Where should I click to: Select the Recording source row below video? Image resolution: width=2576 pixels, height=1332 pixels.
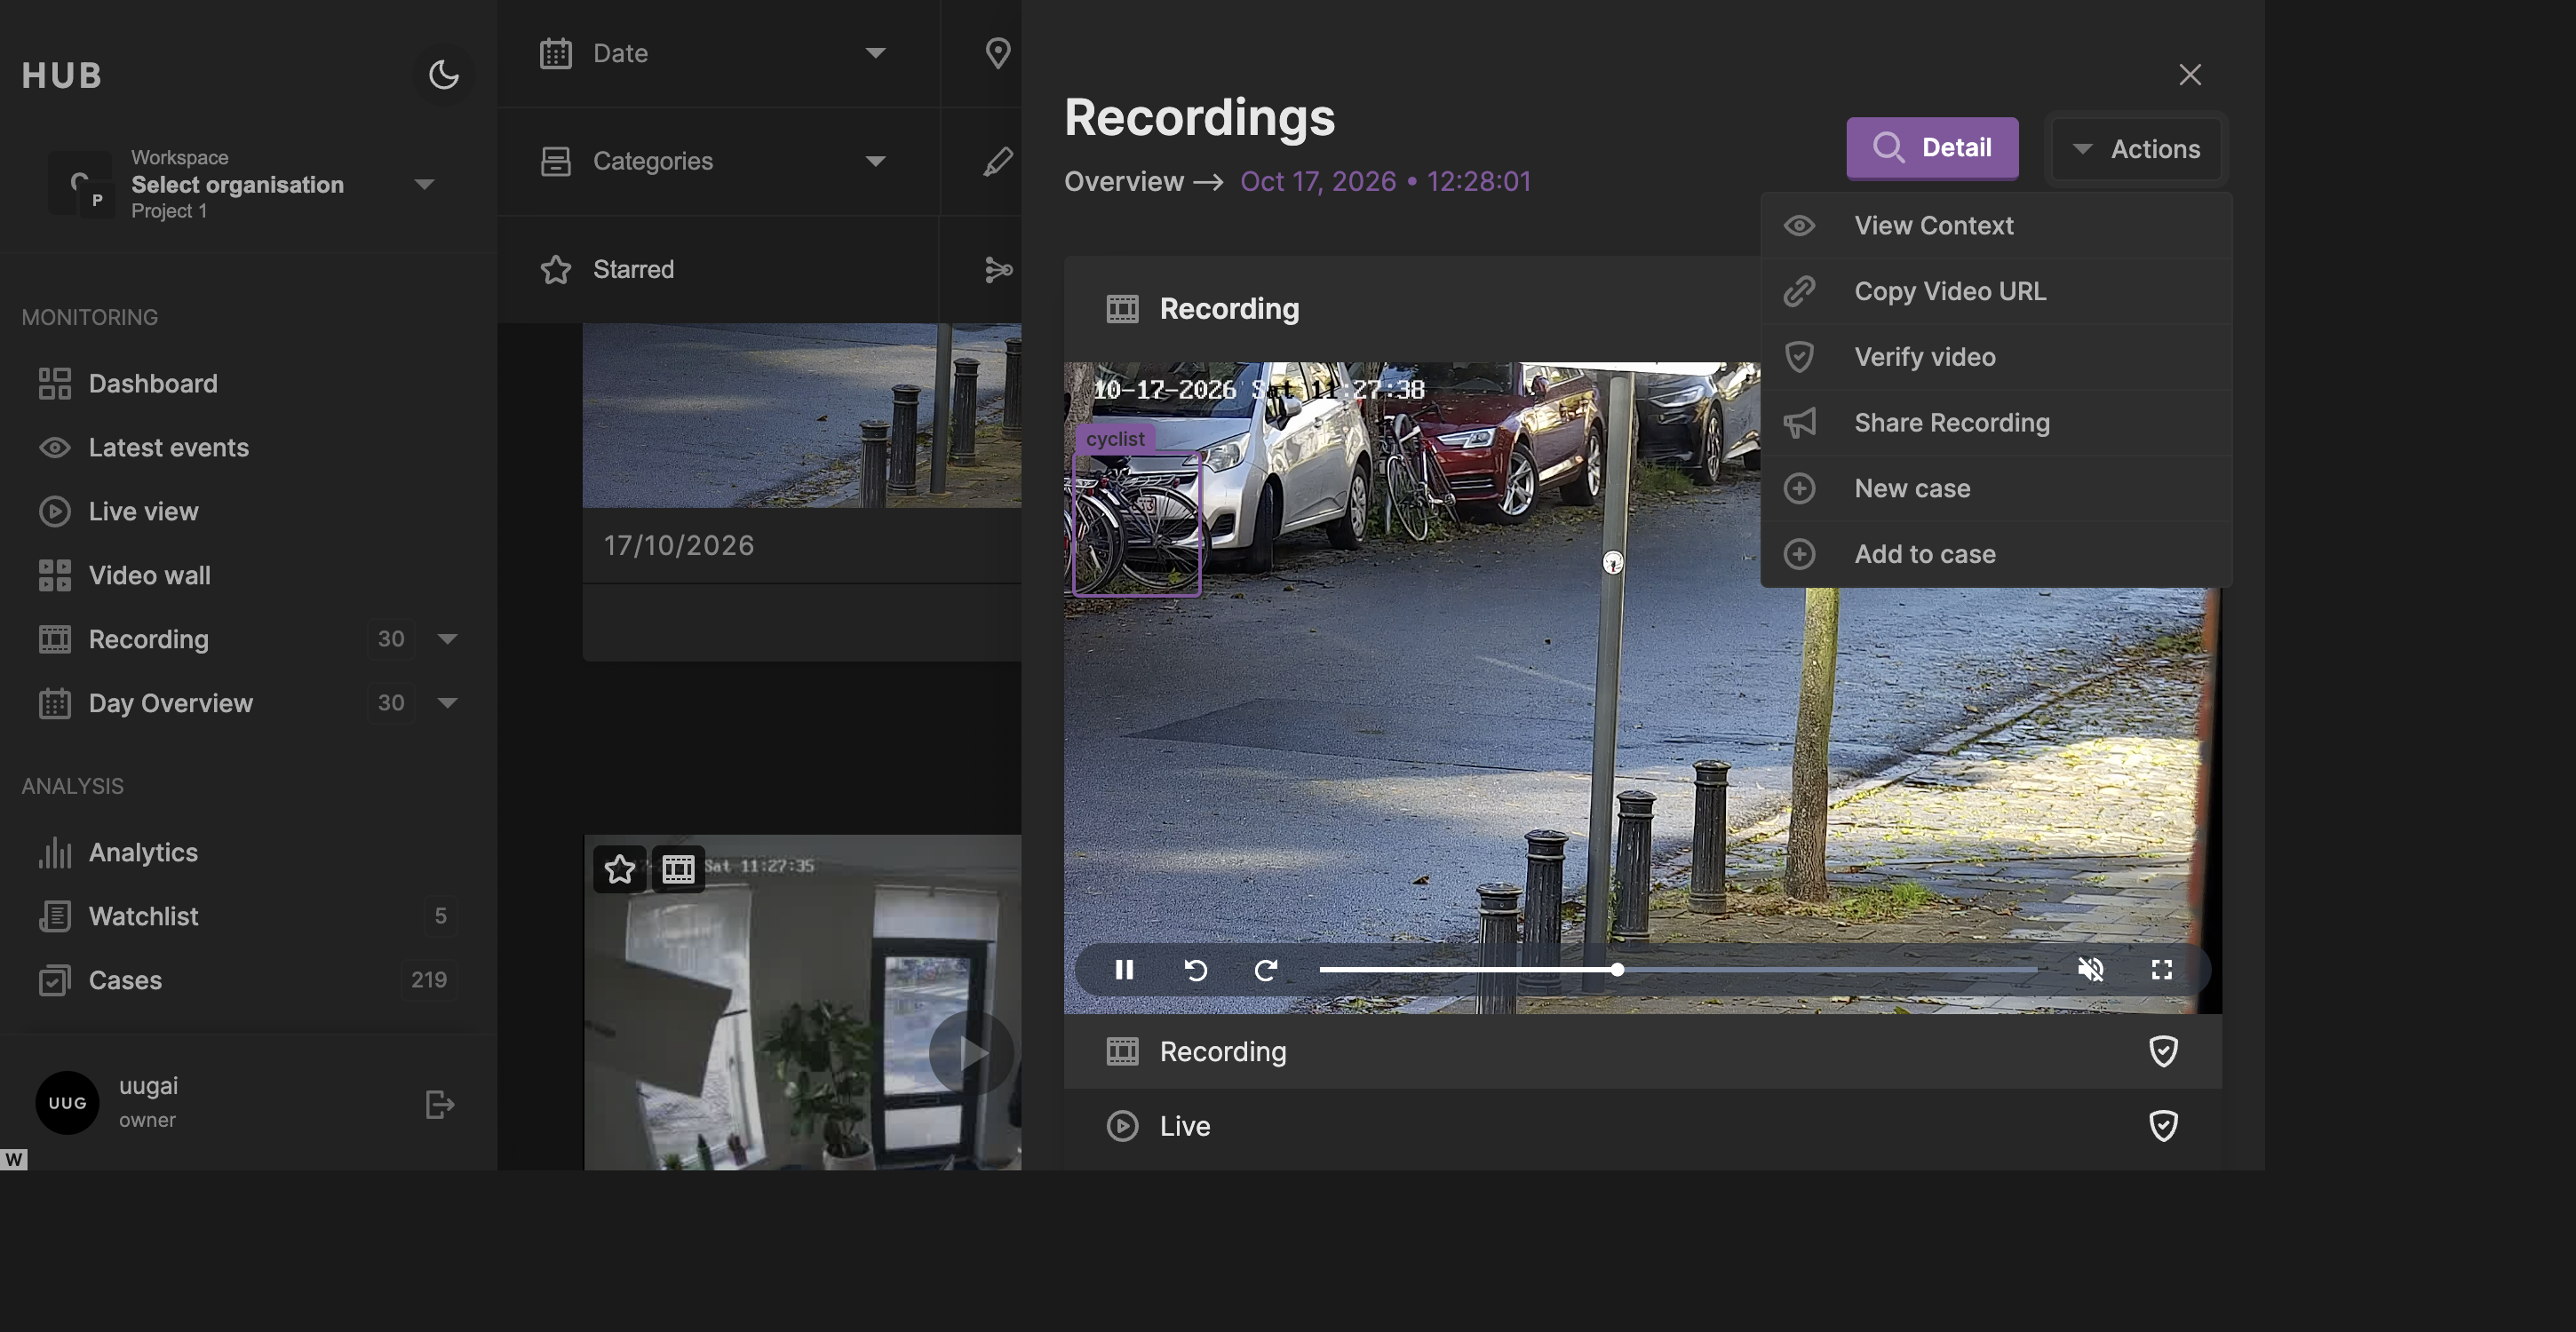click(1642, 1051)
